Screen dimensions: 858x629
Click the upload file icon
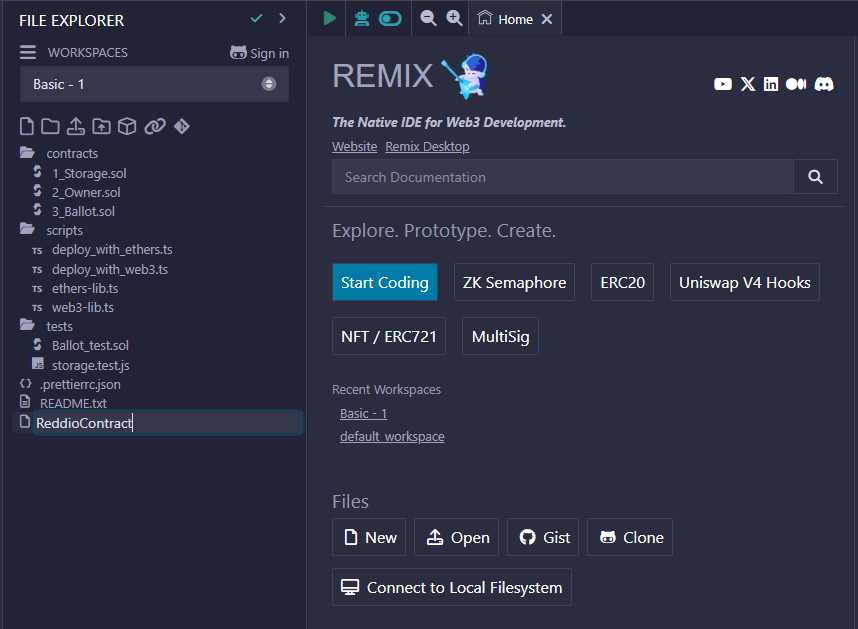[x=75, y=126]
